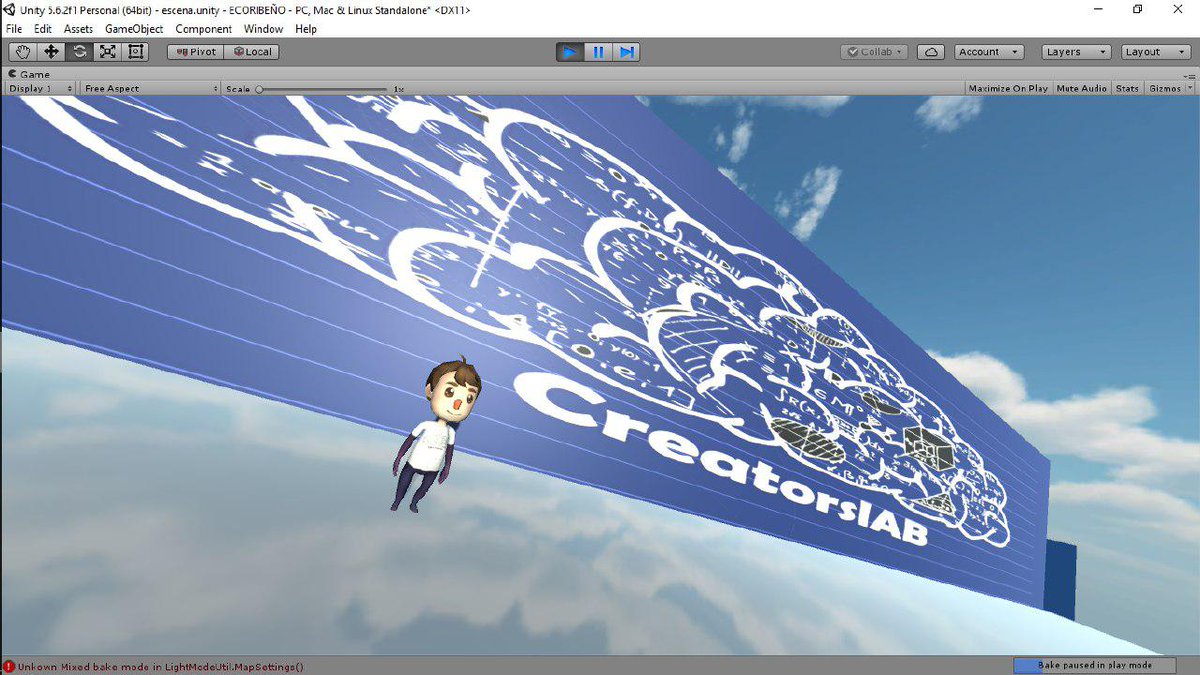Select the Hand tool
Screen dimensions: 1200x675
point(23,52)
